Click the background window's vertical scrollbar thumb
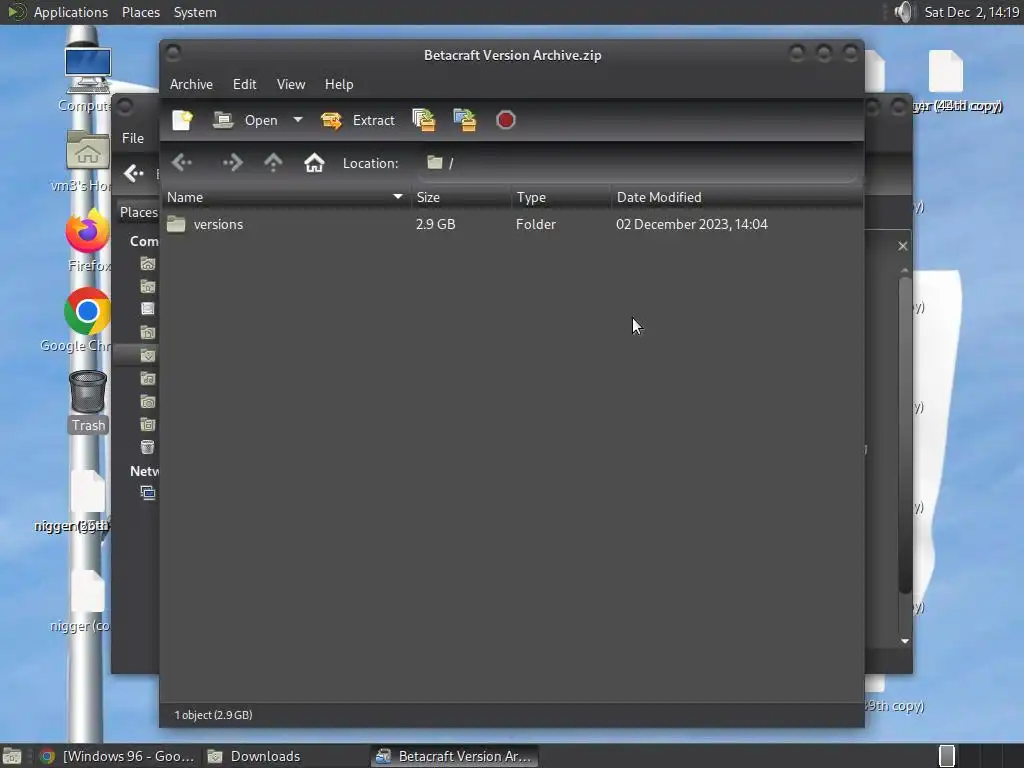 (x=904, y=435)
